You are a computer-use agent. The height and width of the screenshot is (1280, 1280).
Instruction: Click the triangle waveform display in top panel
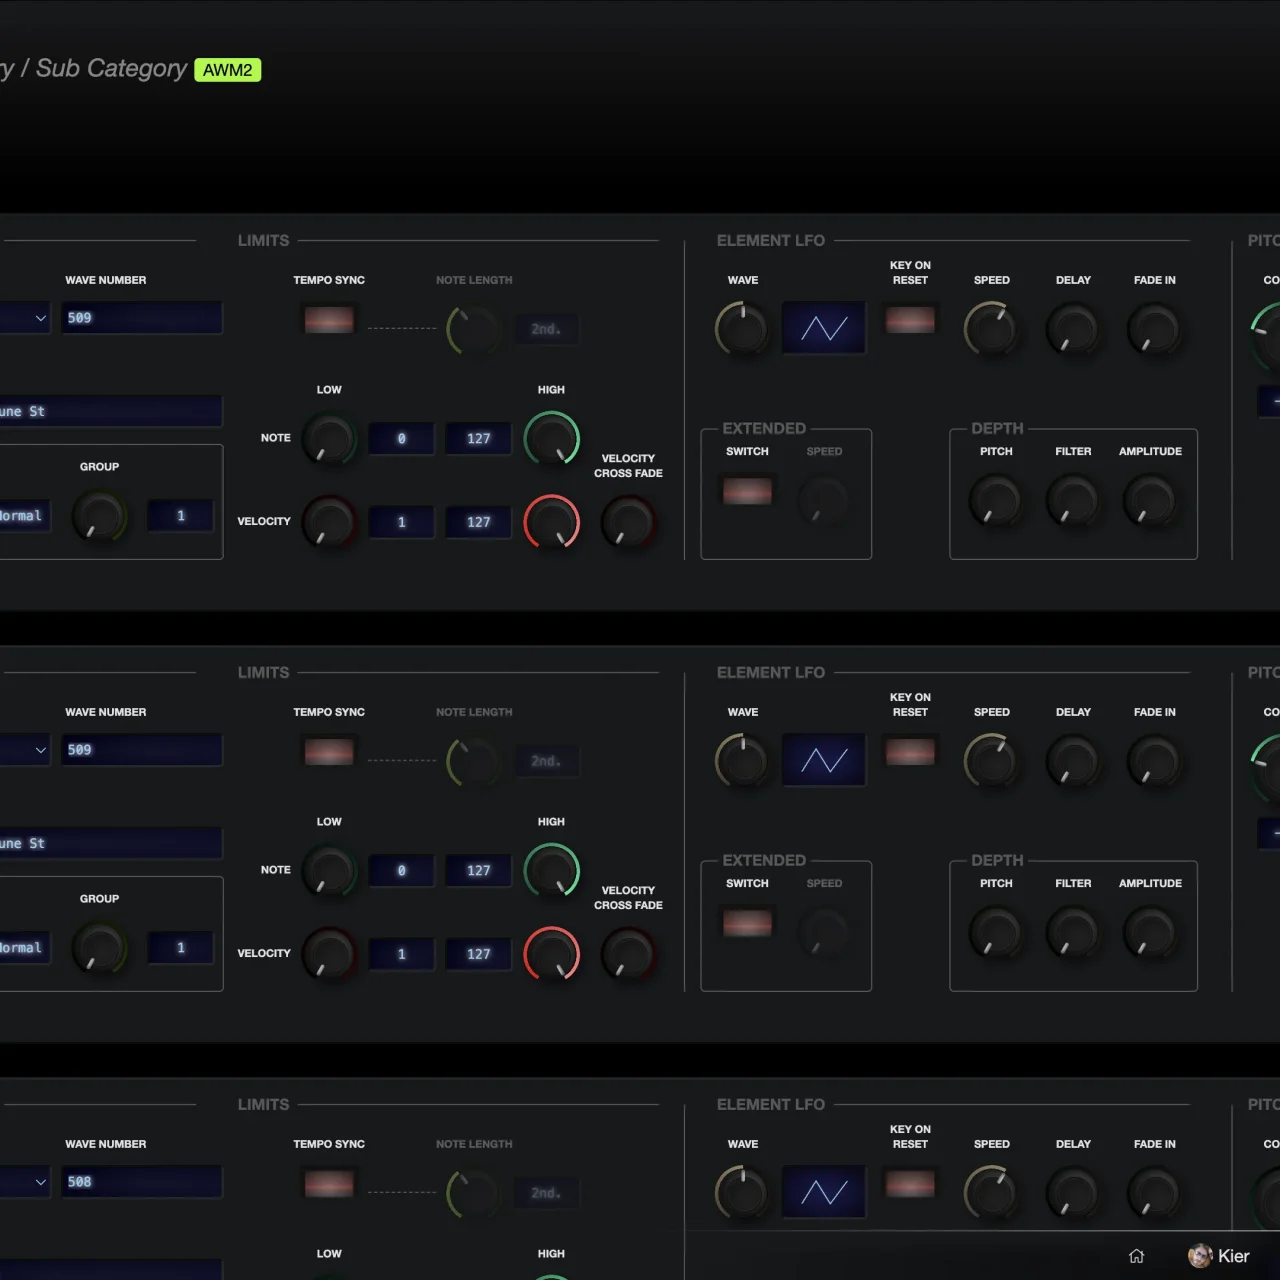pos(823,328)
